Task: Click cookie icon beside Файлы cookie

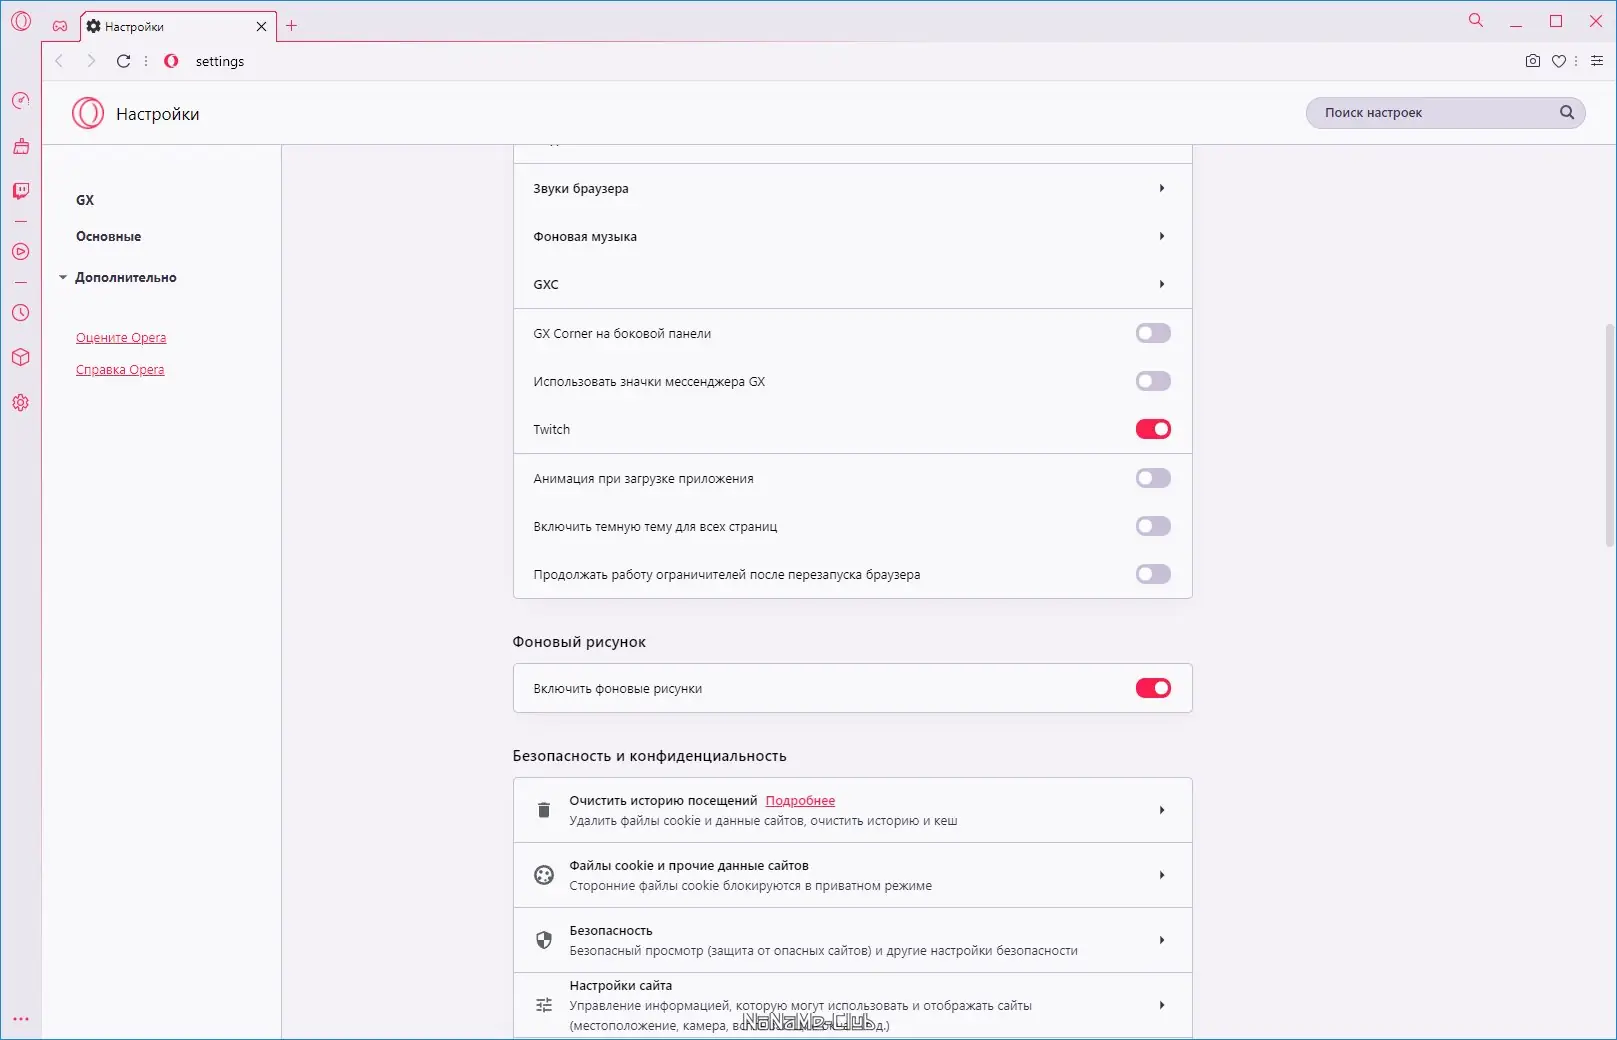Action: (544, 875)
